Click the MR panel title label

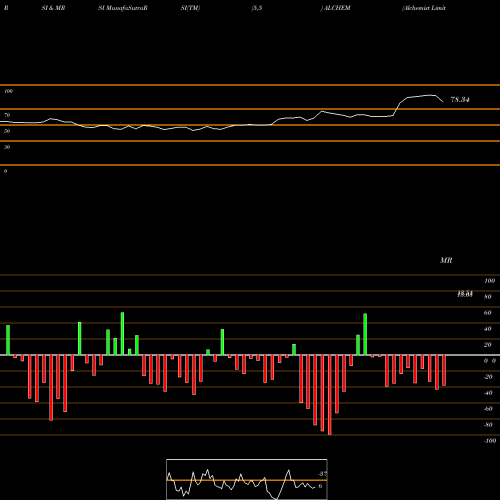pyautogui.click(x=446, y=260)
